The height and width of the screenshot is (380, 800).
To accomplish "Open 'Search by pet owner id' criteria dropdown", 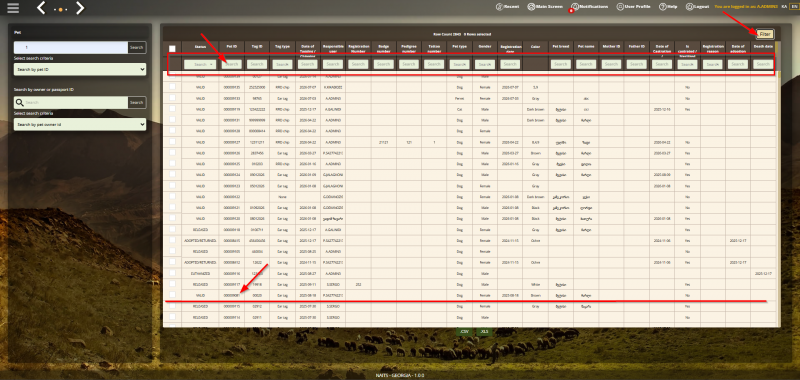I will click(80, 124).
